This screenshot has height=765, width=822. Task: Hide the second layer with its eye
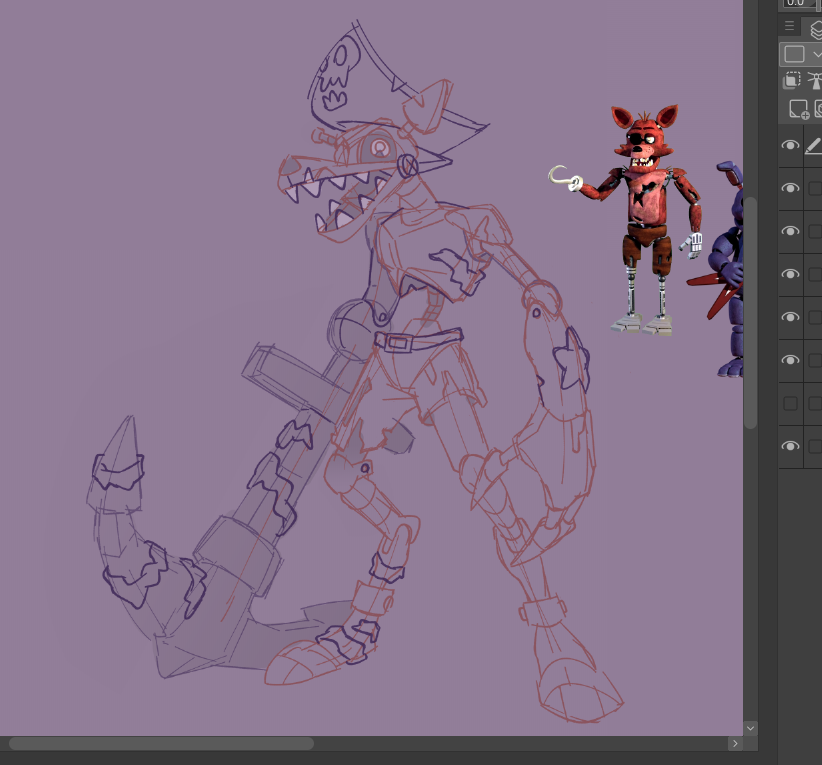coord(791,188)
